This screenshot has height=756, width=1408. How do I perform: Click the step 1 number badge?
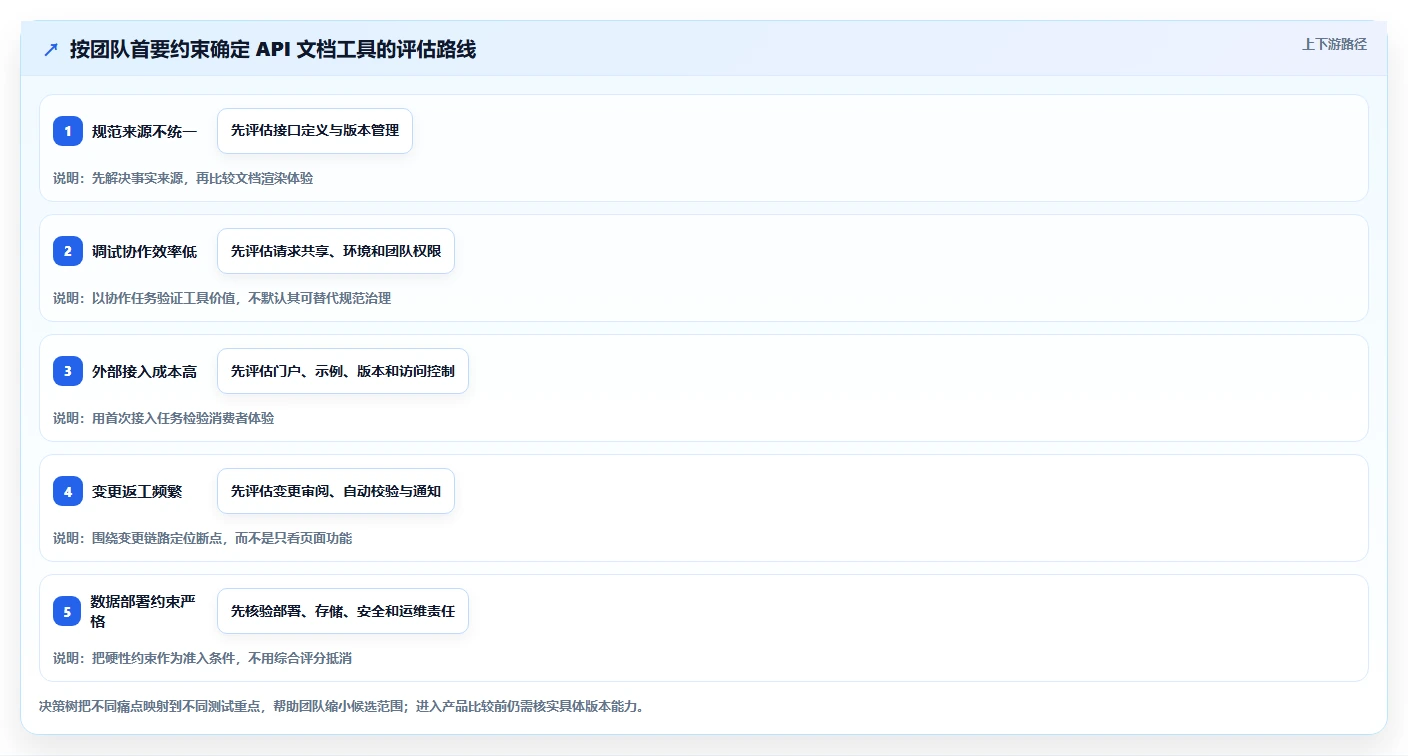[x=68, y=131]
